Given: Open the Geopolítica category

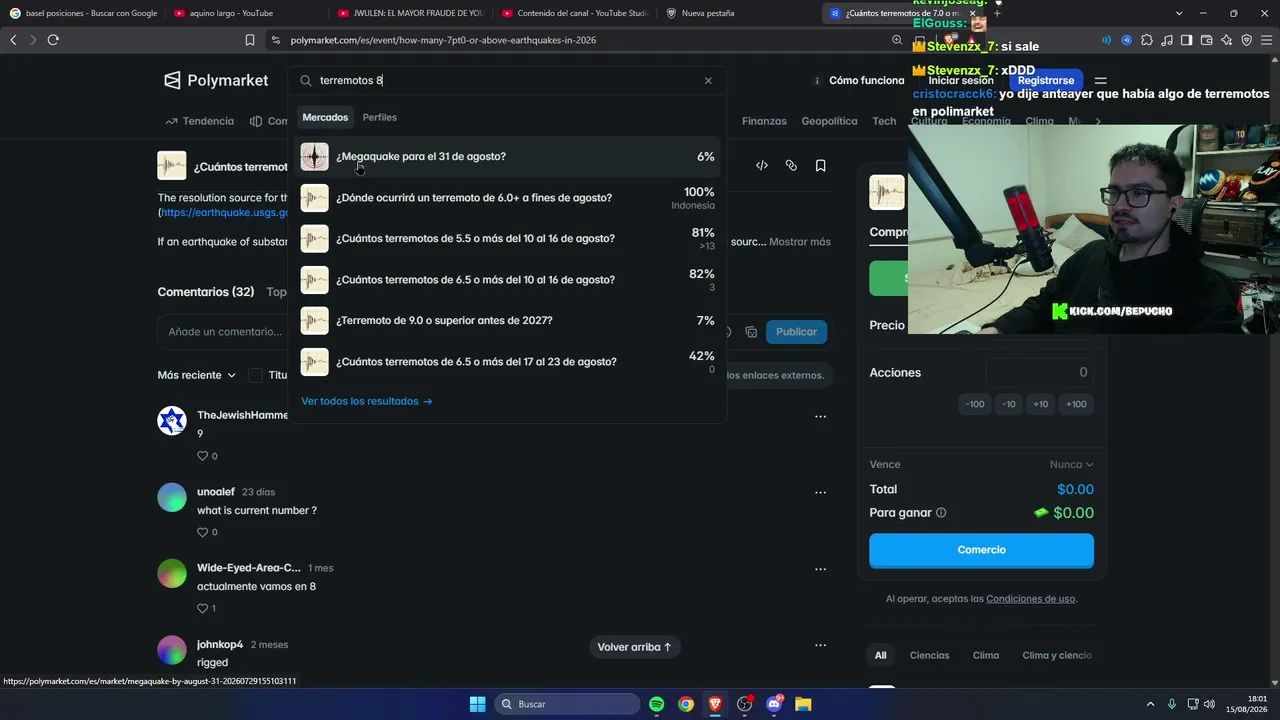Looking at the screenshot, I should coord(829,121).
